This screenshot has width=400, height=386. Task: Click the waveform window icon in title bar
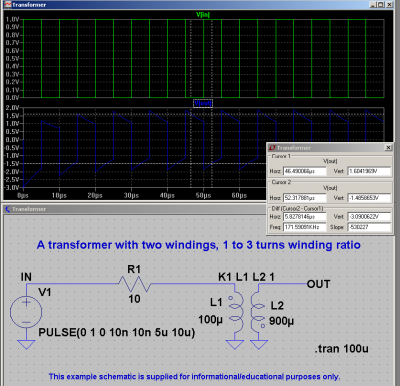tap(8, 5)
